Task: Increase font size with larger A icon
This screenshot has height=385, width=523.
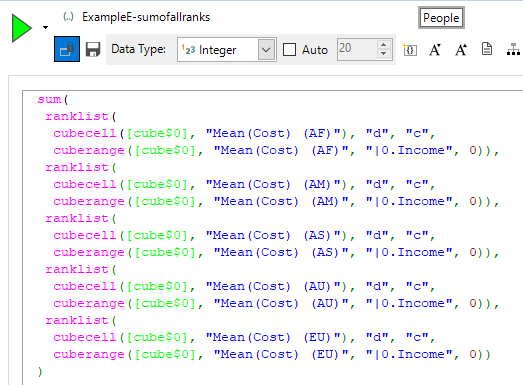Action: (461, 50)
